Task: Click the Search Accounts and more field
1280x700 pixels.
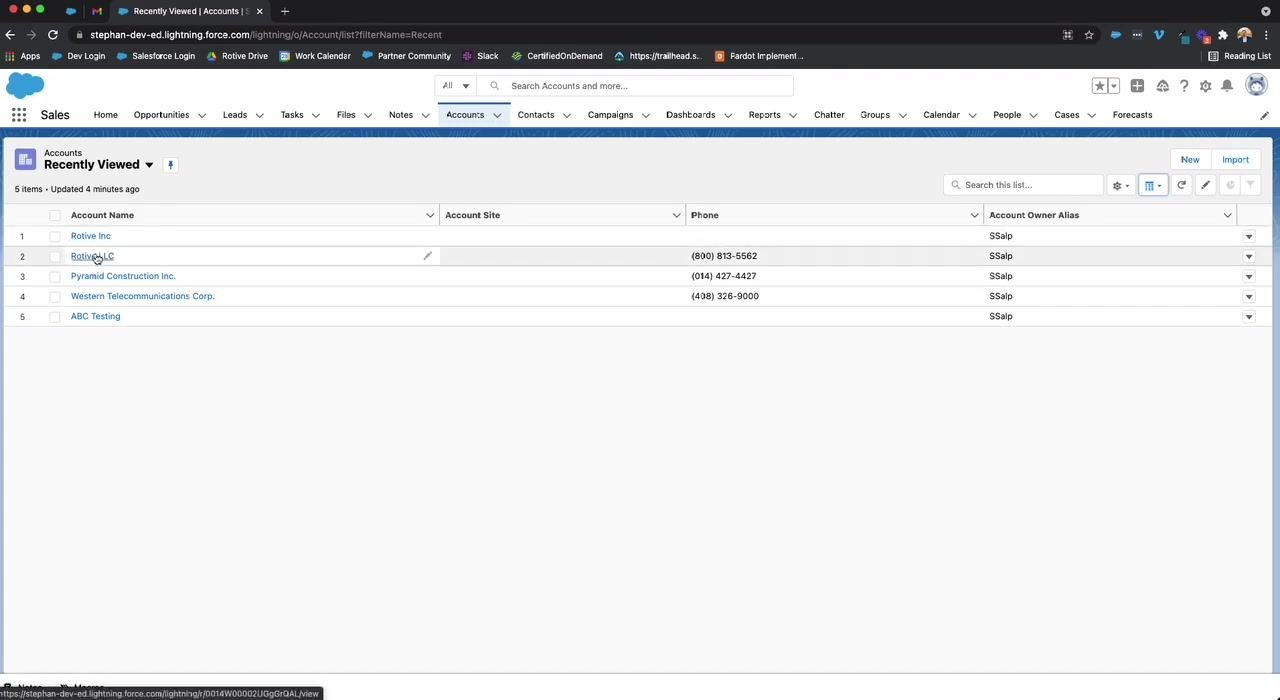Action: (x=635, y=86)
